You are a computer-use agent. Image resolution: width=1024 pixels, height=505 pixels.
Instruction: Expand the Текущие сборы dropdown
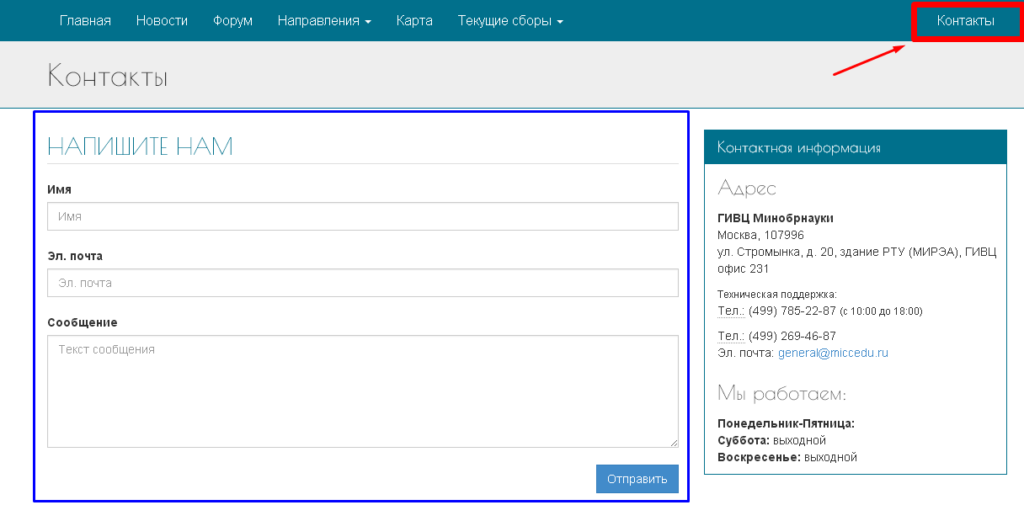pos(510,21)
